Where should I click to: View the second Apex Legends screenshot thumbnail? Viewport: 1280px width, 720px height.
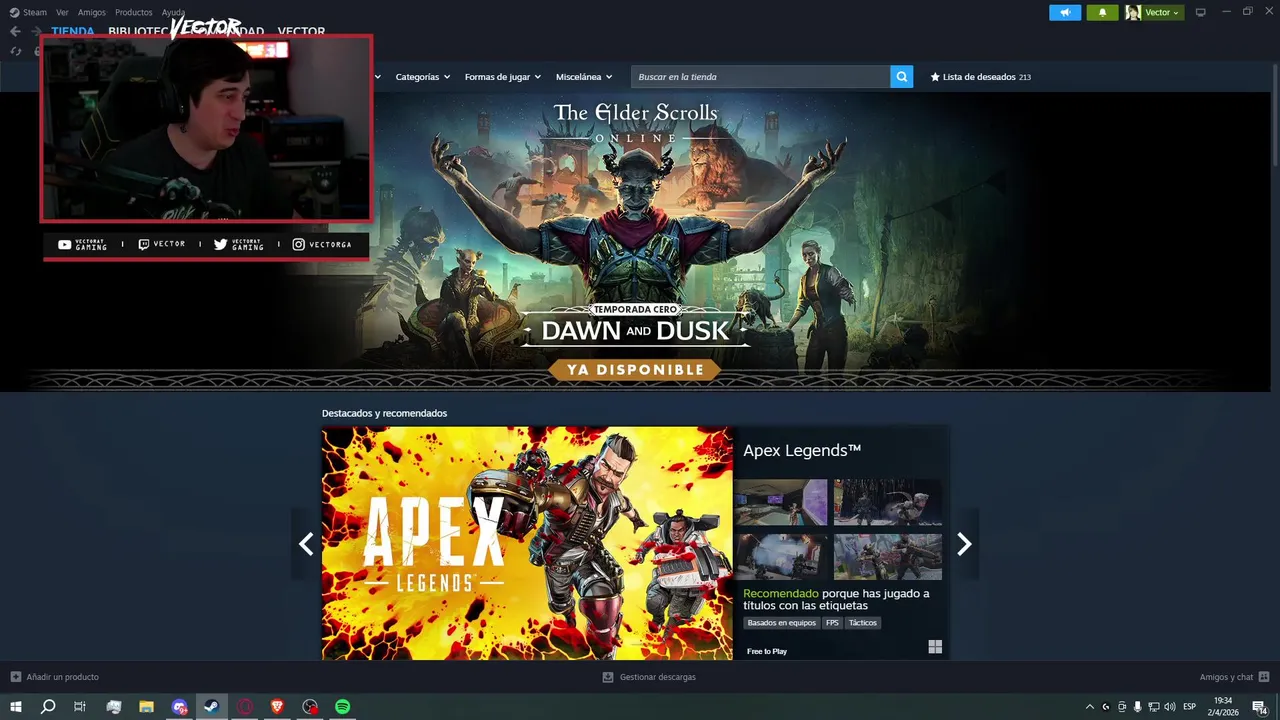tap(888, 502)
